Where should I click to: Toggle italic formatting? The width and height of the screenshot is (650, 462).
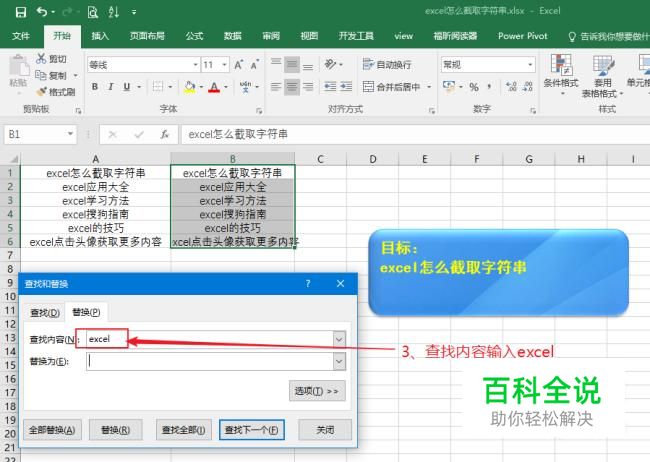click(111, 87)
